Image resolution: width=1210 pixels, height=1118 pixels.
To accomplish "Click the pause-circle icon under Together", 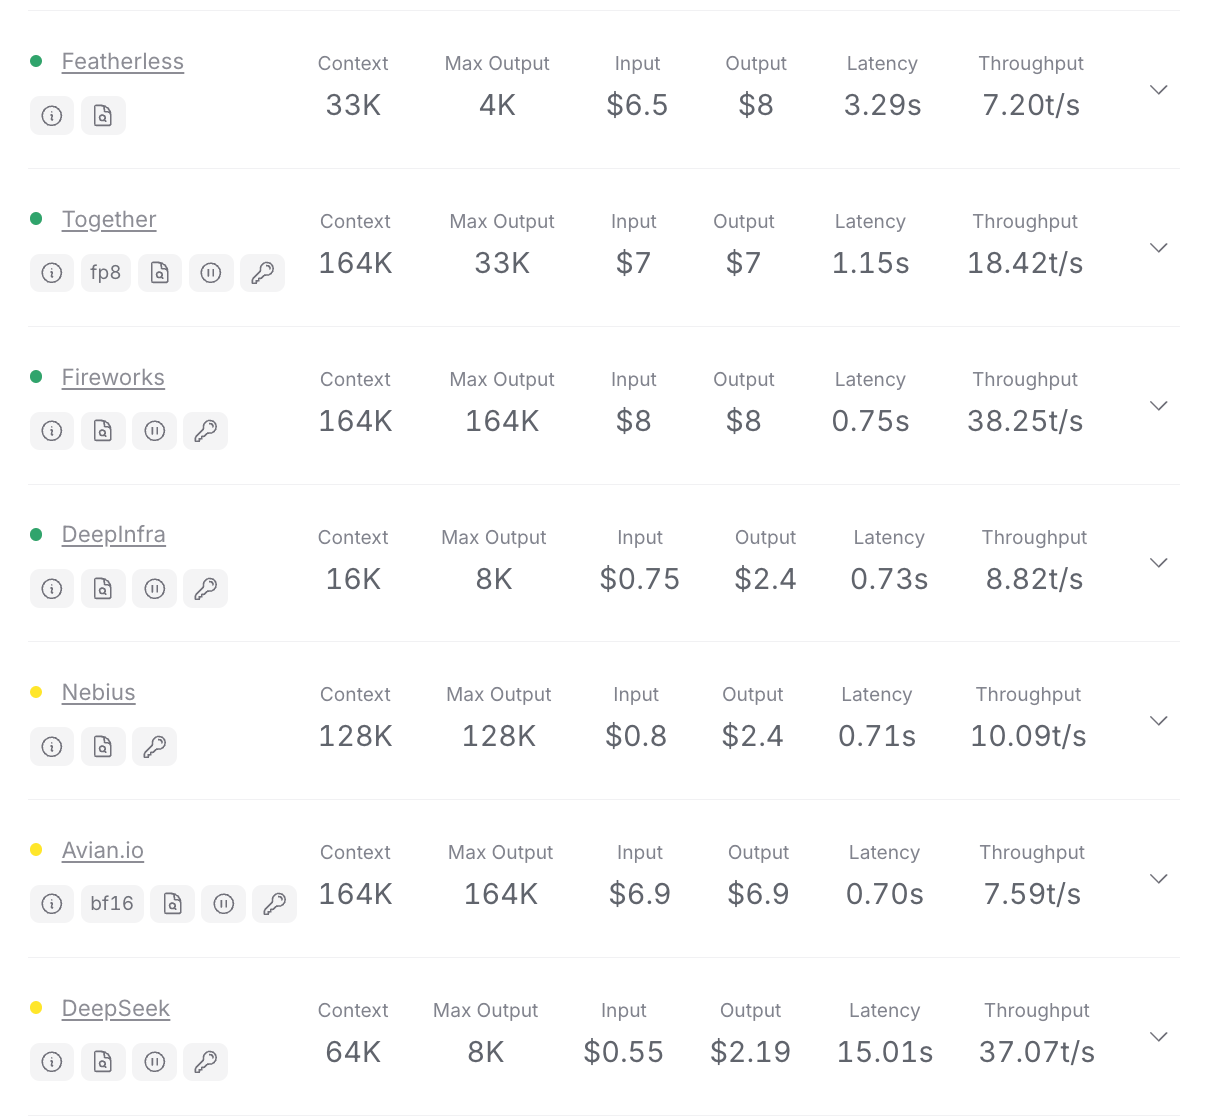I will click(211, 273).
